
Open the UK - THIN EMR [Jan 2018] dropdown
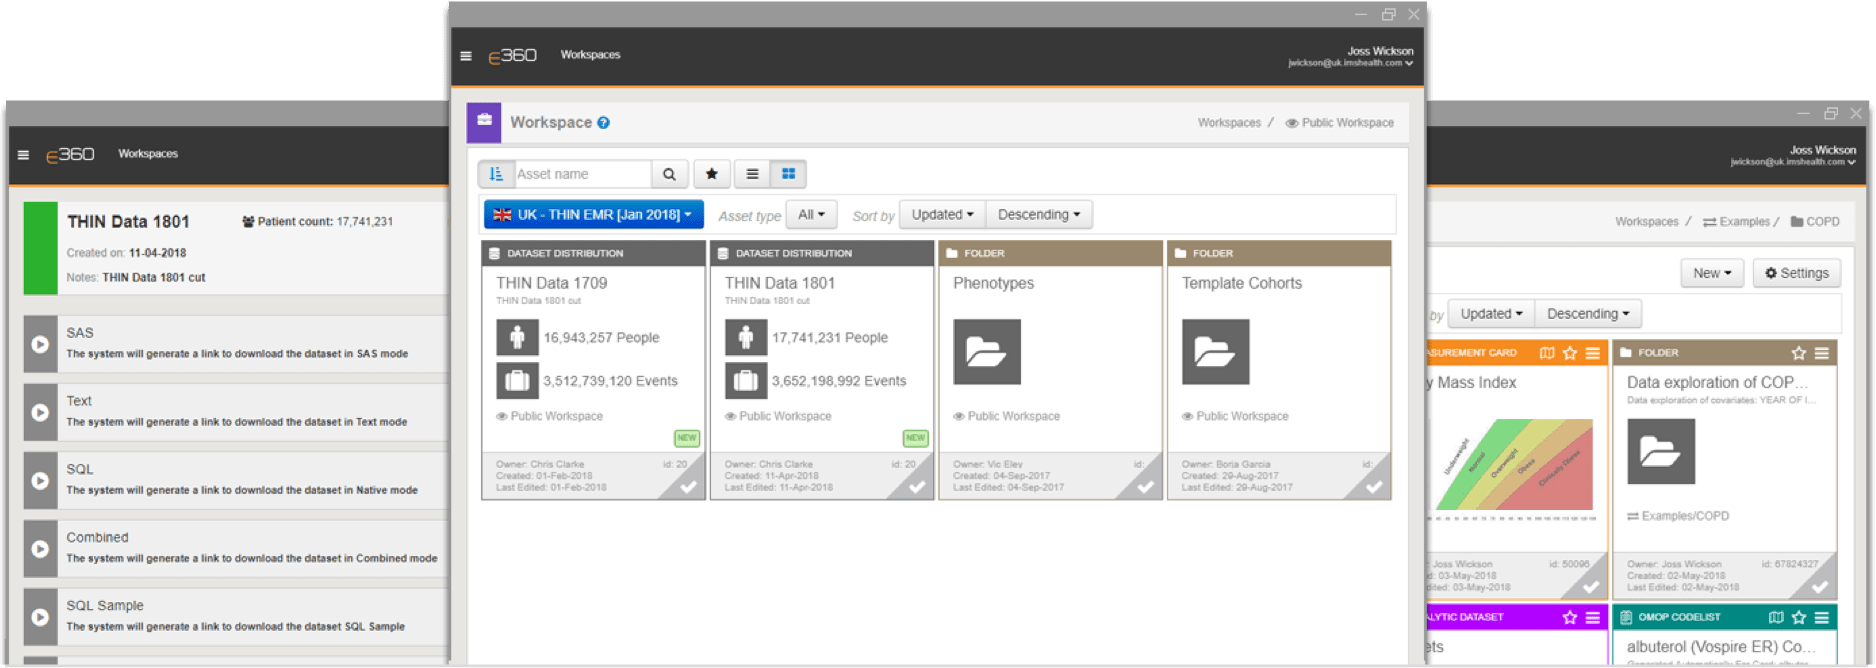click(594, 215)
